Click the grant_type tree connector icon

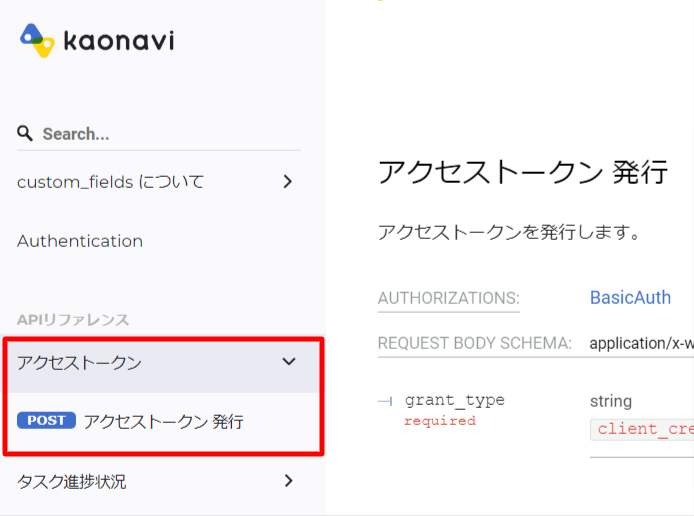(385, 401)
